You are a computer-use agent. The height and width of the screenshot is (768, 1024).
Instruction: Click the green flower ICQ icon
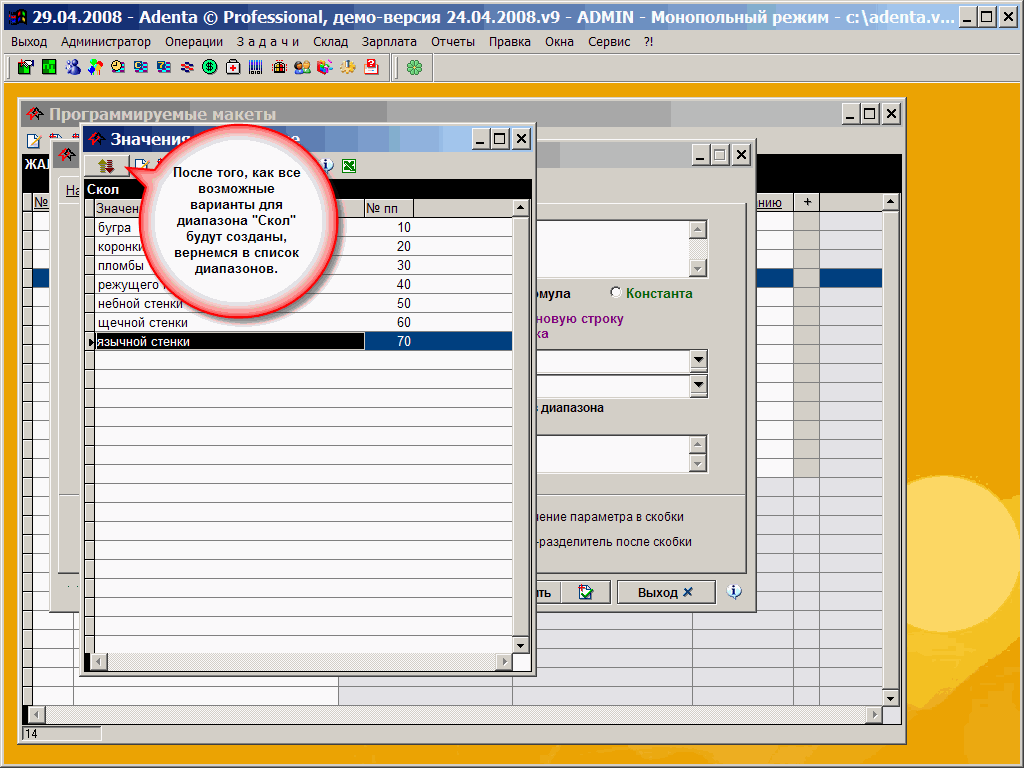(x=414, y=67)
